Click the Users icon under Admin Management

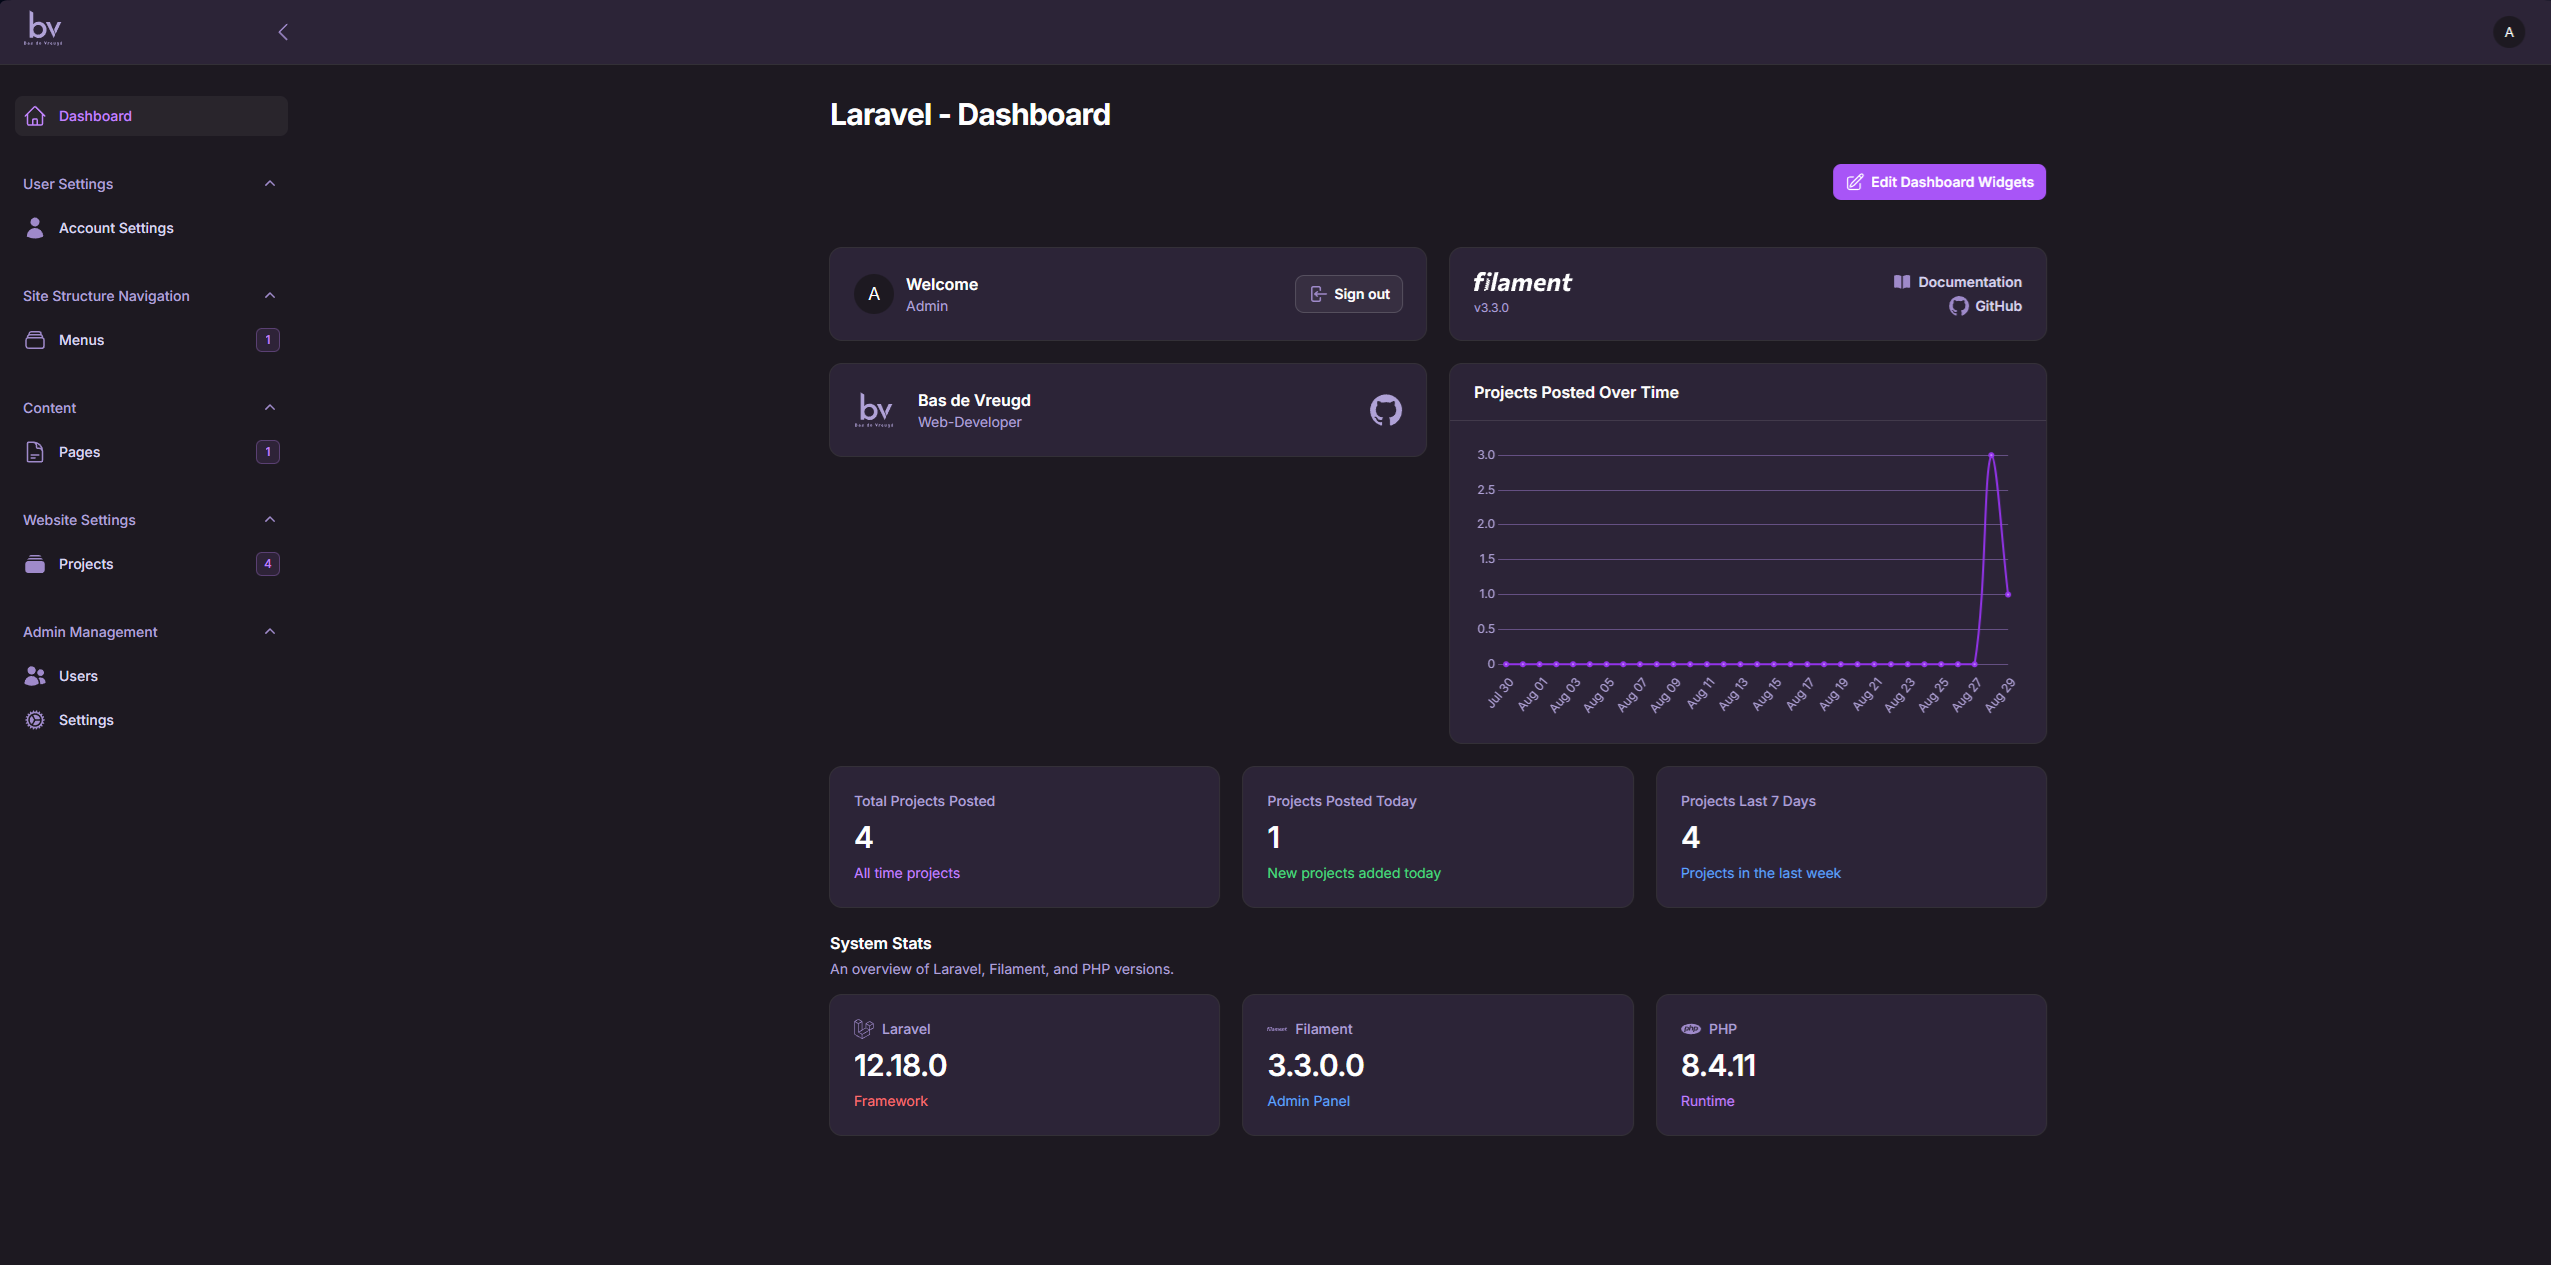[x=35, y=676]
